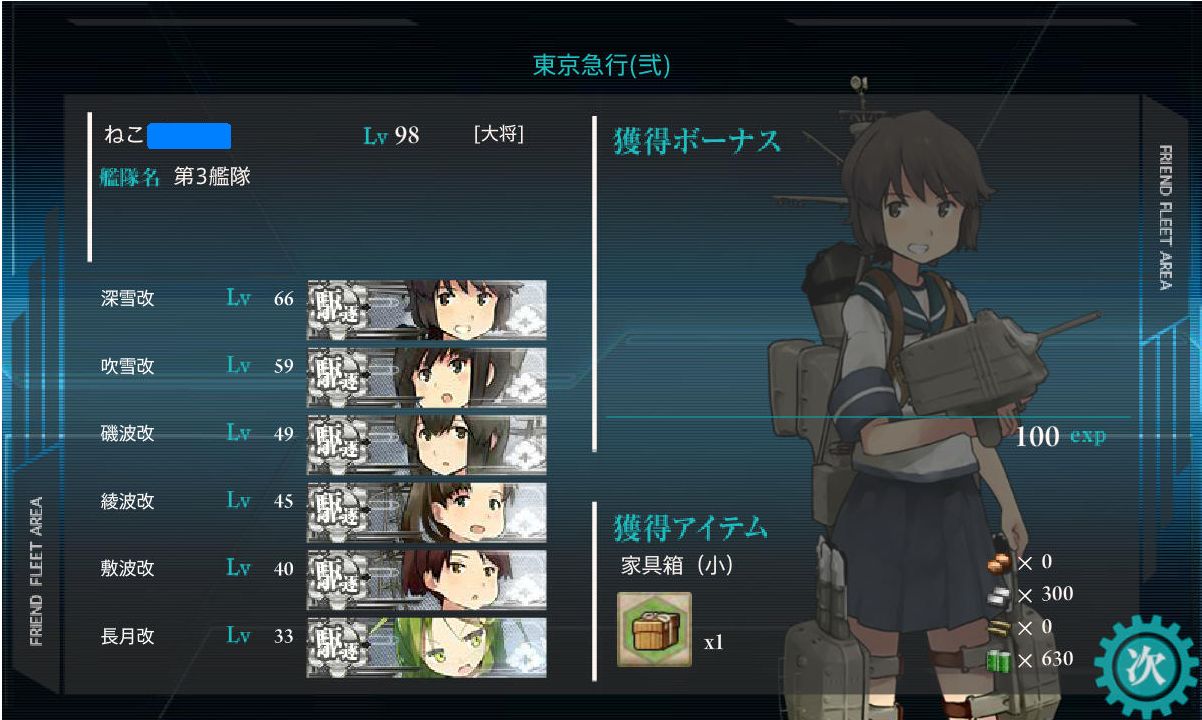1202x720 pixels.
Task: Click the ammo resource icon showing 300
Action: click(x=999, y=595)
